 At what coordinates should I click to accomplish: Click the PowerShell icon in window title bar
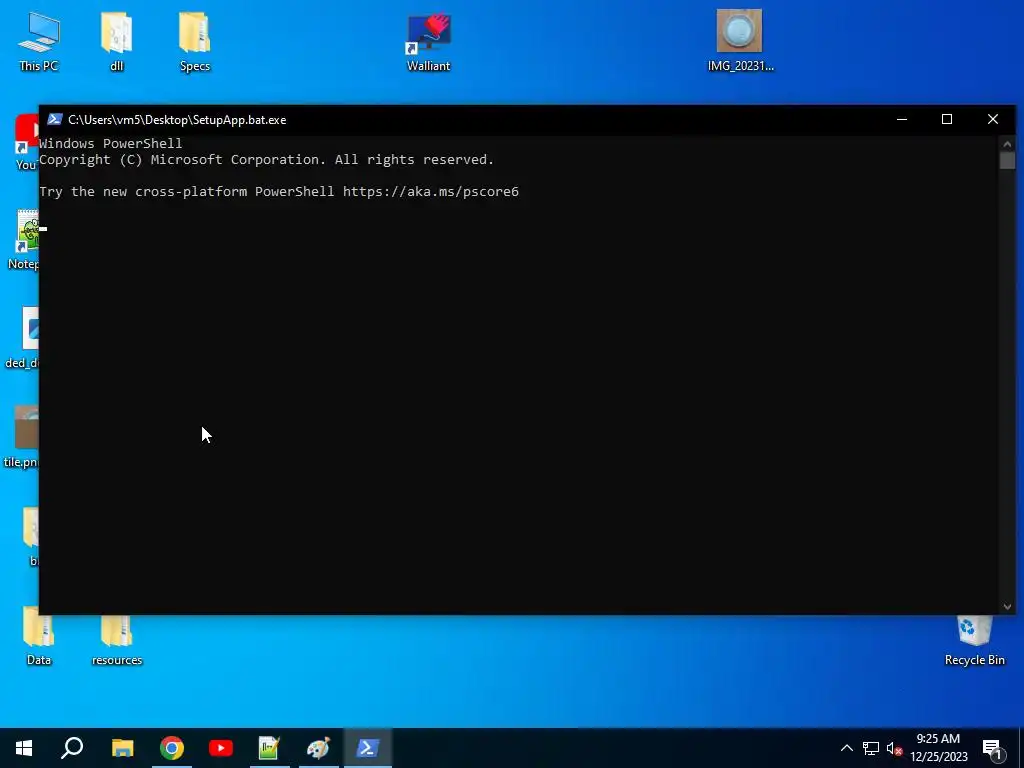[x=55, y=120]
